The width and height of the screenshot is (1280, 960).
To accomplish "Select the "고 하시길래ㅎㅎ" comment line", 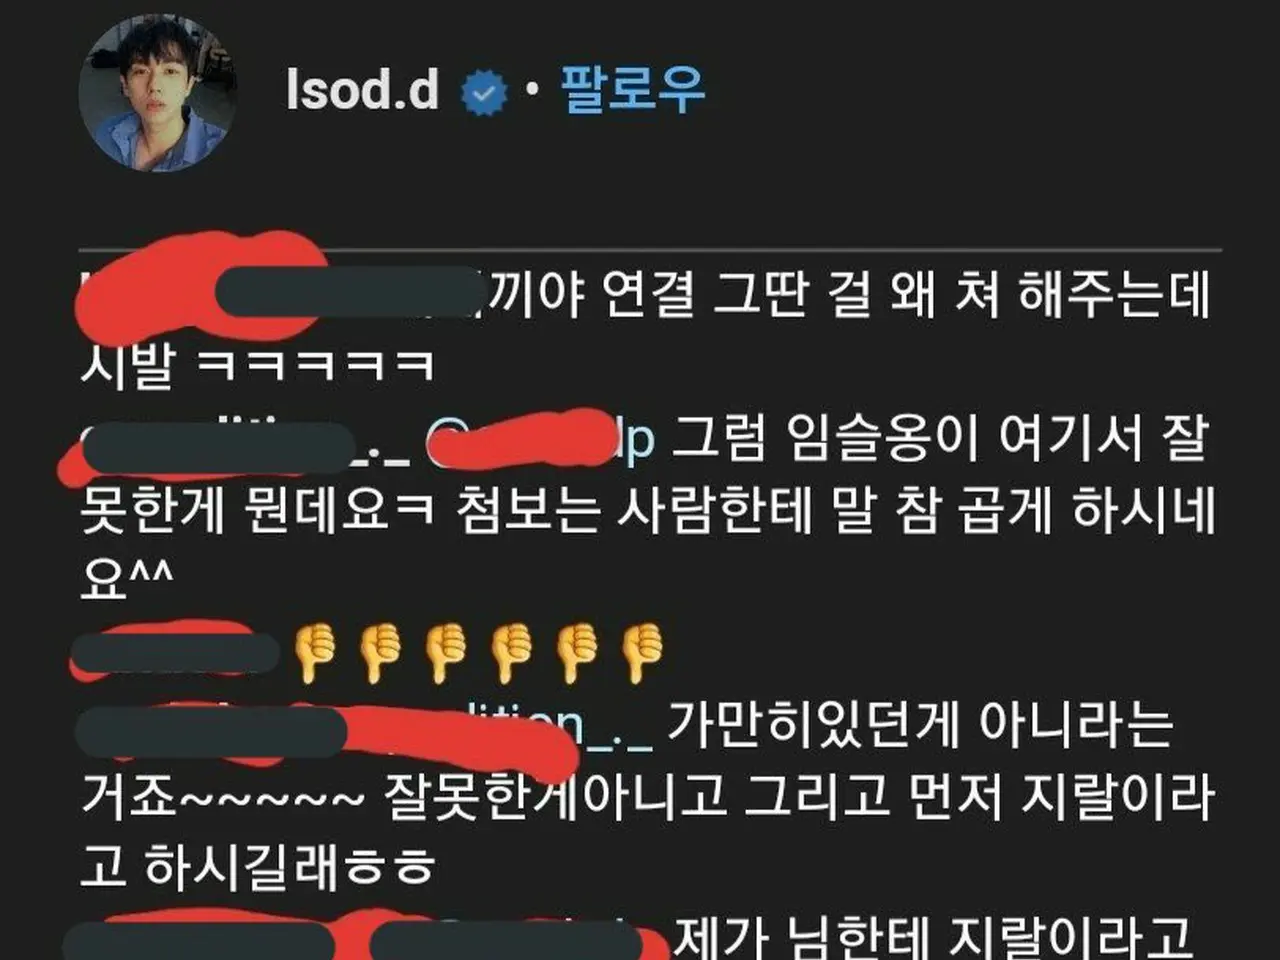I will coord(258,866).
